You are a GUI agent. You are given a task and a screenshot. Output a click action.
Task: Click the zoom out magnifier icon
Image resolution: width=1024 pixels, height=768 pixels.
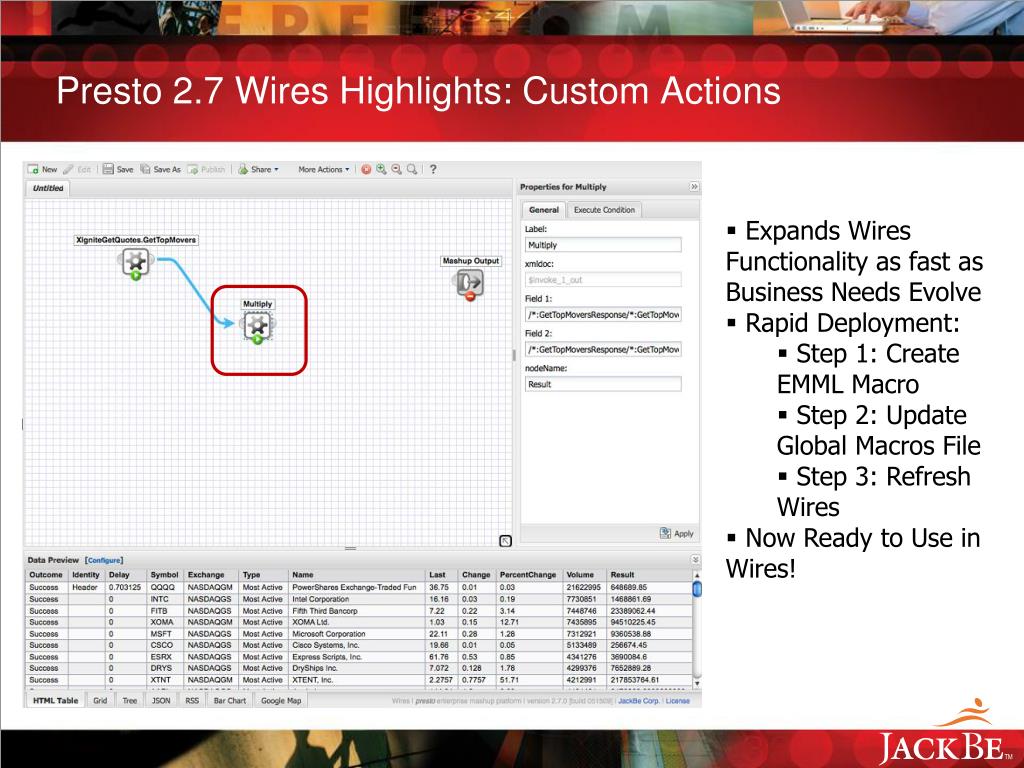tap(396, 169)
